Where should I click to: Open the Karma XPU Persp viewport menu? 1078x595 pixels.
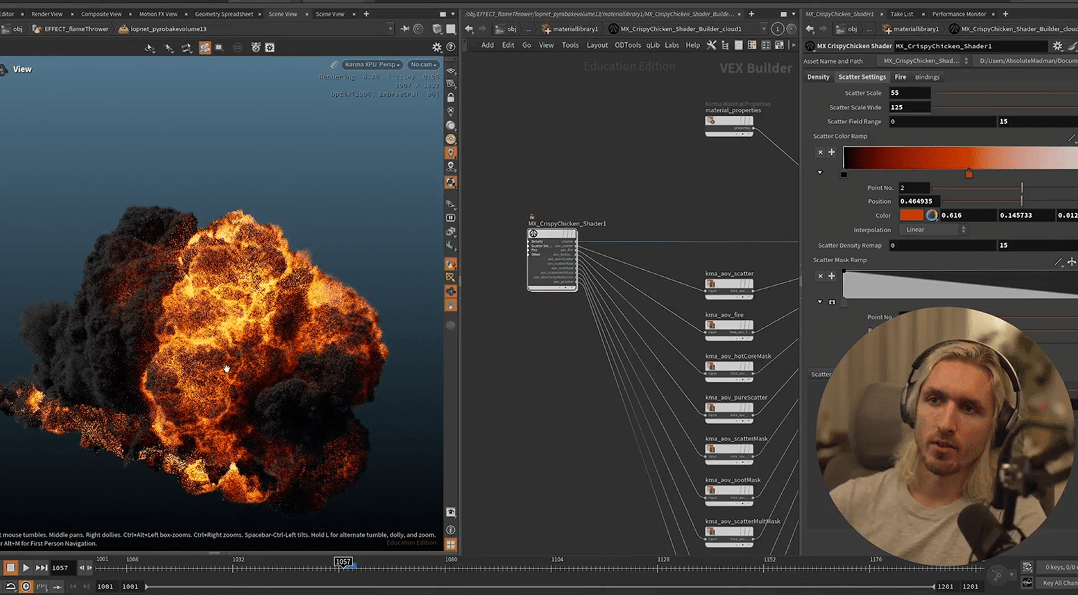372,65
